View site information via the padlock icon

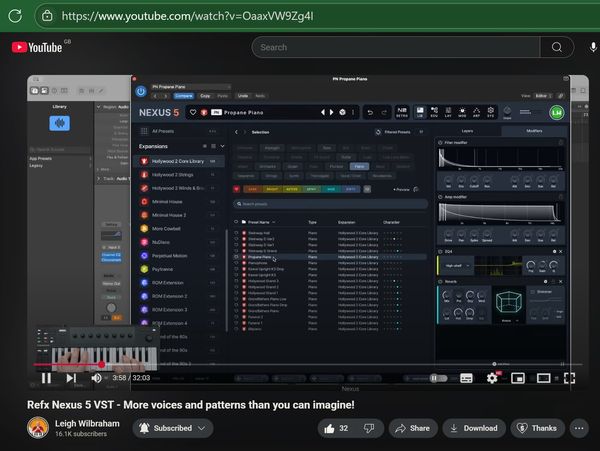coord(47,16)
